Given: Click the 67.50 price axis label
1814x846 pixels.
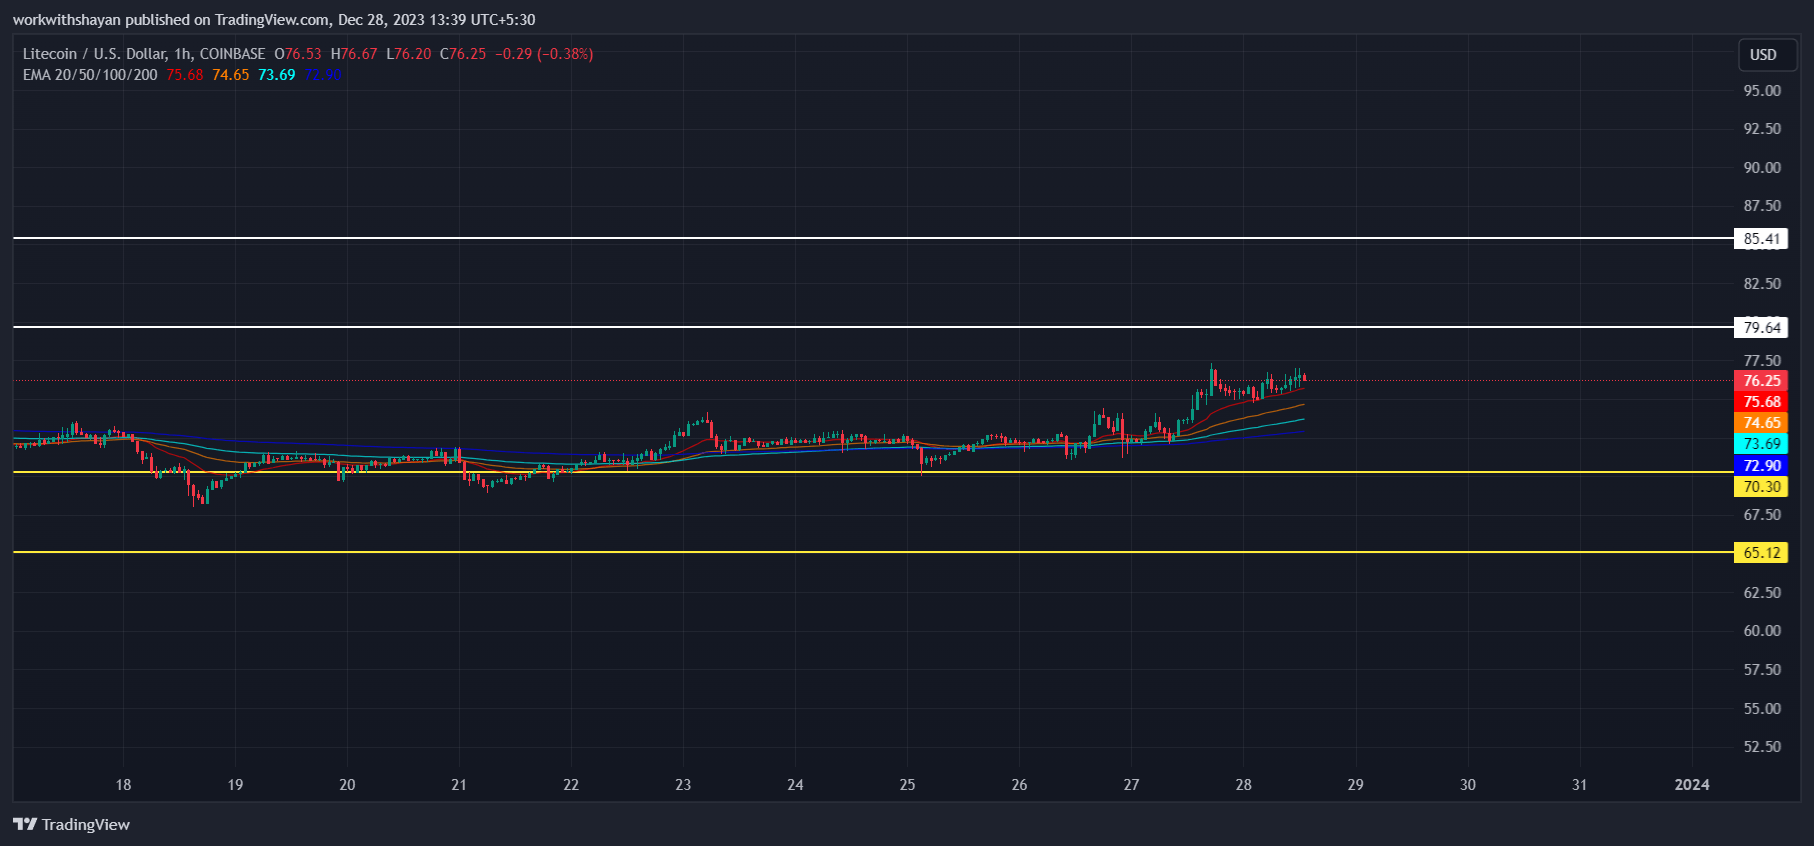Looking at the screenshot, I should point(1762,515).
